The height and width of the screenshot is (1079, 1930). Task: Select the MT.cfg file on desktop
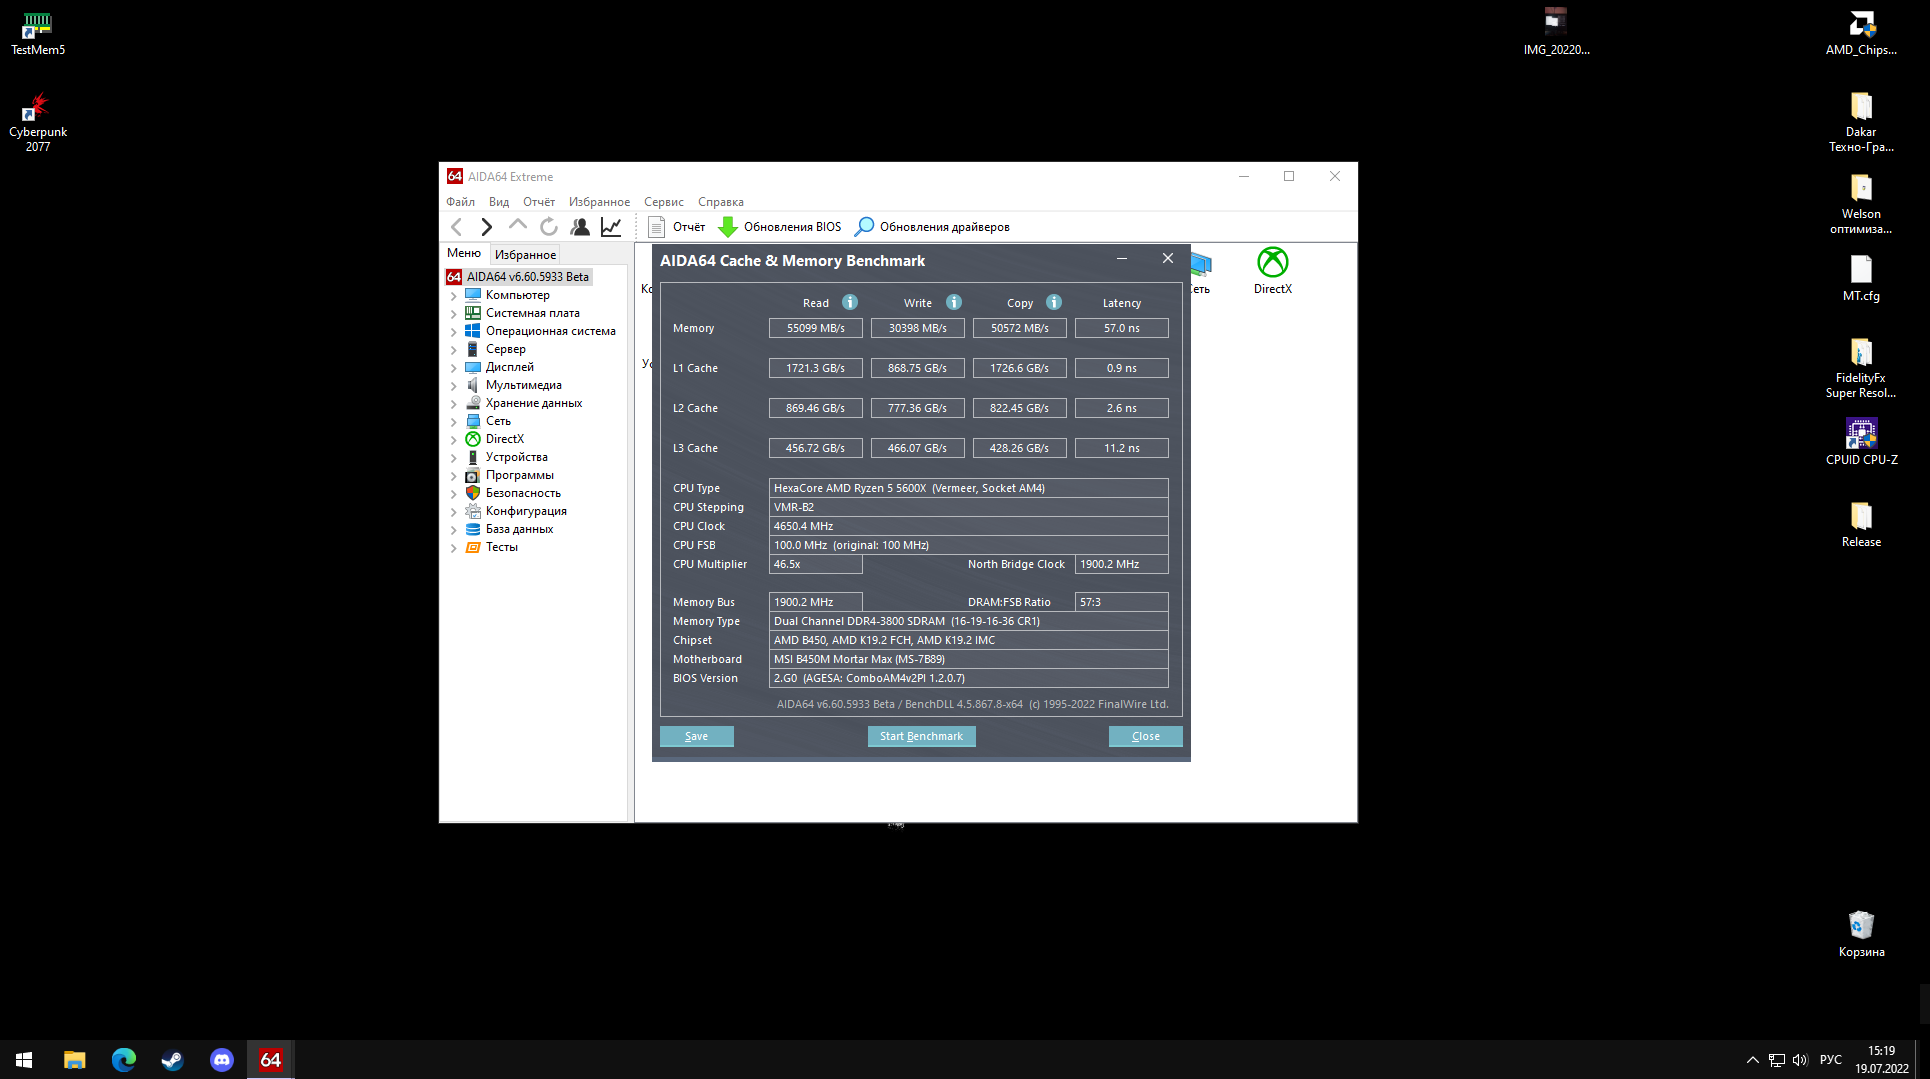[x=1861, y=278]
